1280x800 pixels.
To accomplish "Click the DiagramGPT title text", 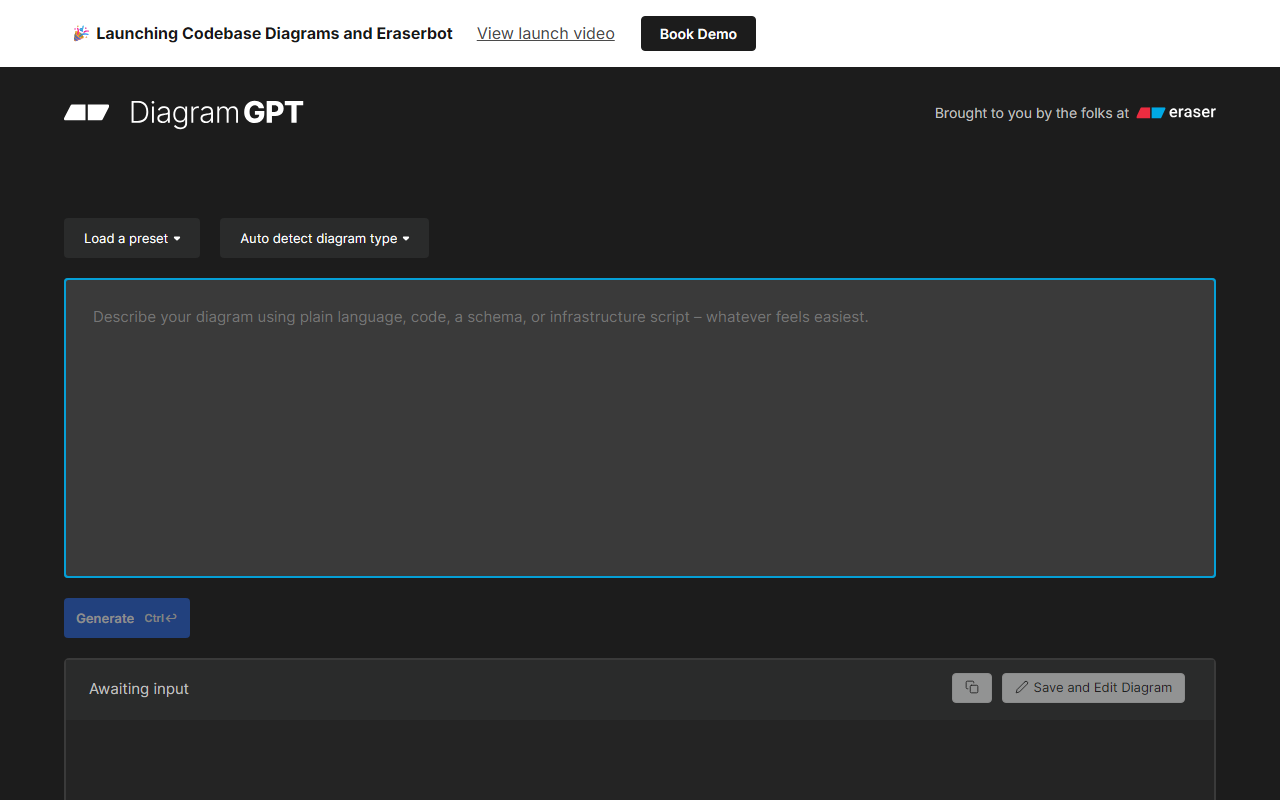I will pyautogui.click(x=216, y=113).
